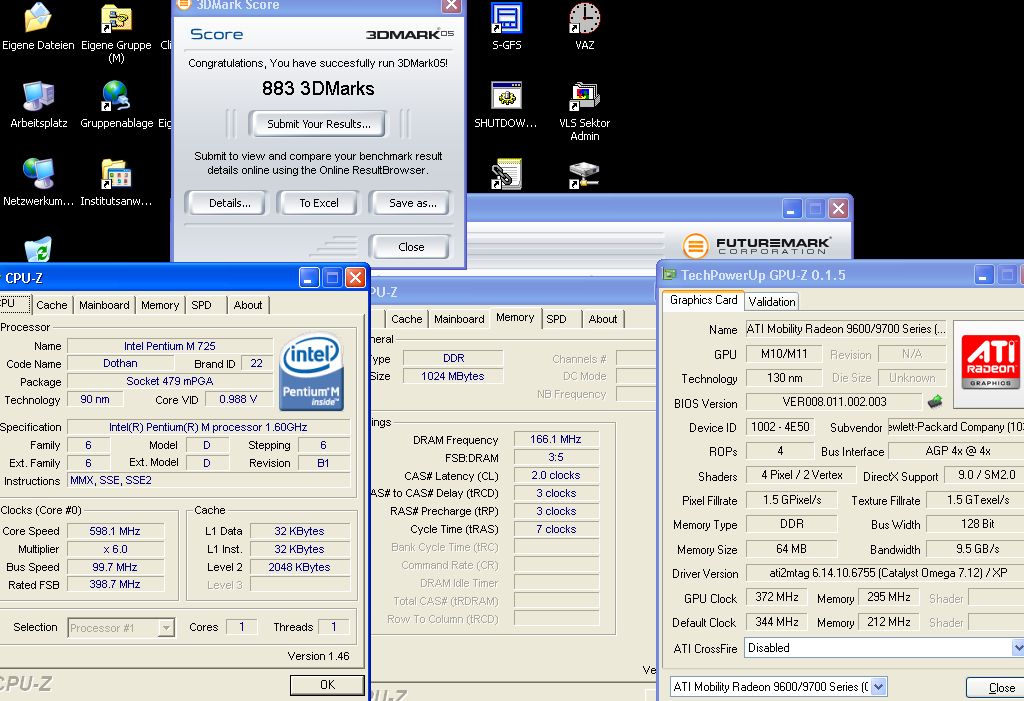
Task: Open the SPD tab in the rear CPU-Z window
Action: coord(556,319)
